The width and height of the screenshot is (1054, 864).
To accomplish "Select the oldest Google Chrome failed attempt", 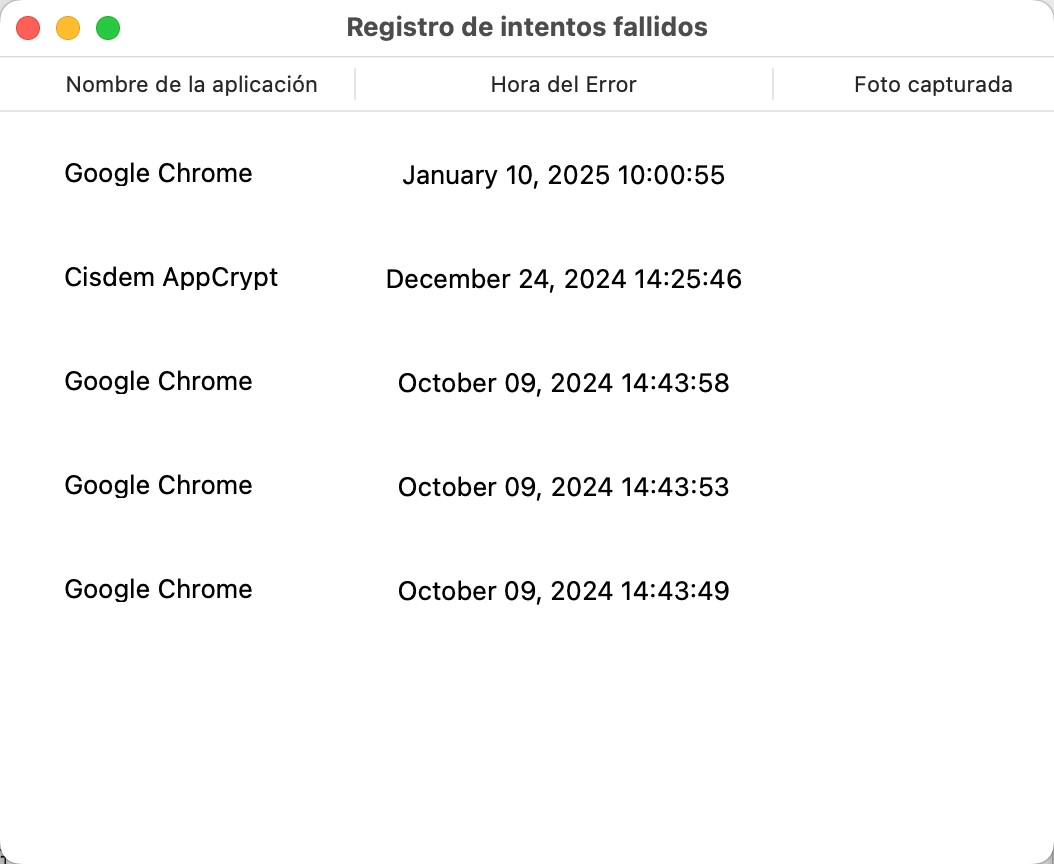I will pos(158,590).
